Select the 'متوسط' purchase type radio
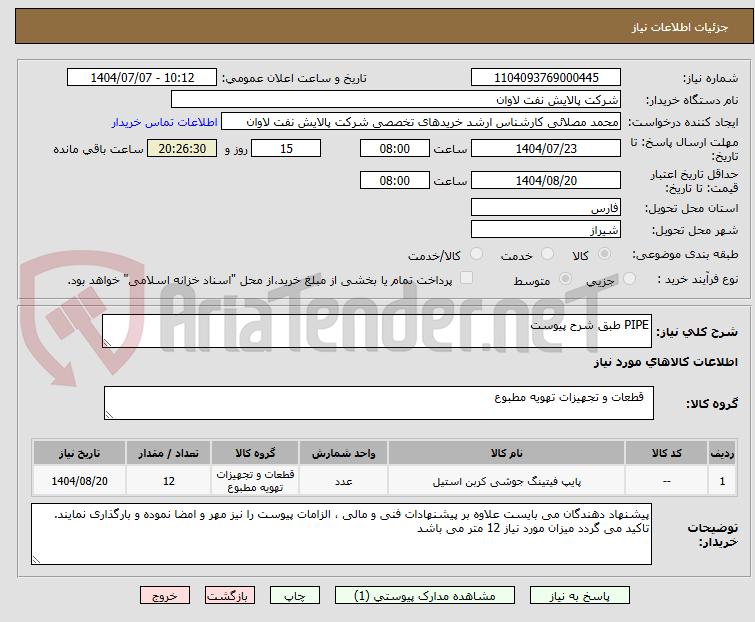This screenshot has width=755, height=622. [565, 279]
